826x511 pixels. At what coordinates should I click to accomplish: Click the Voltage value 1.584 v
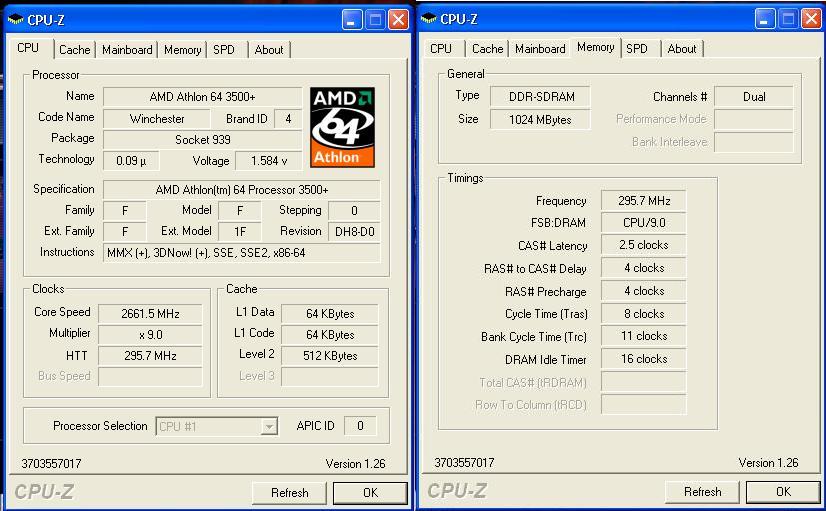click(269, 161)
